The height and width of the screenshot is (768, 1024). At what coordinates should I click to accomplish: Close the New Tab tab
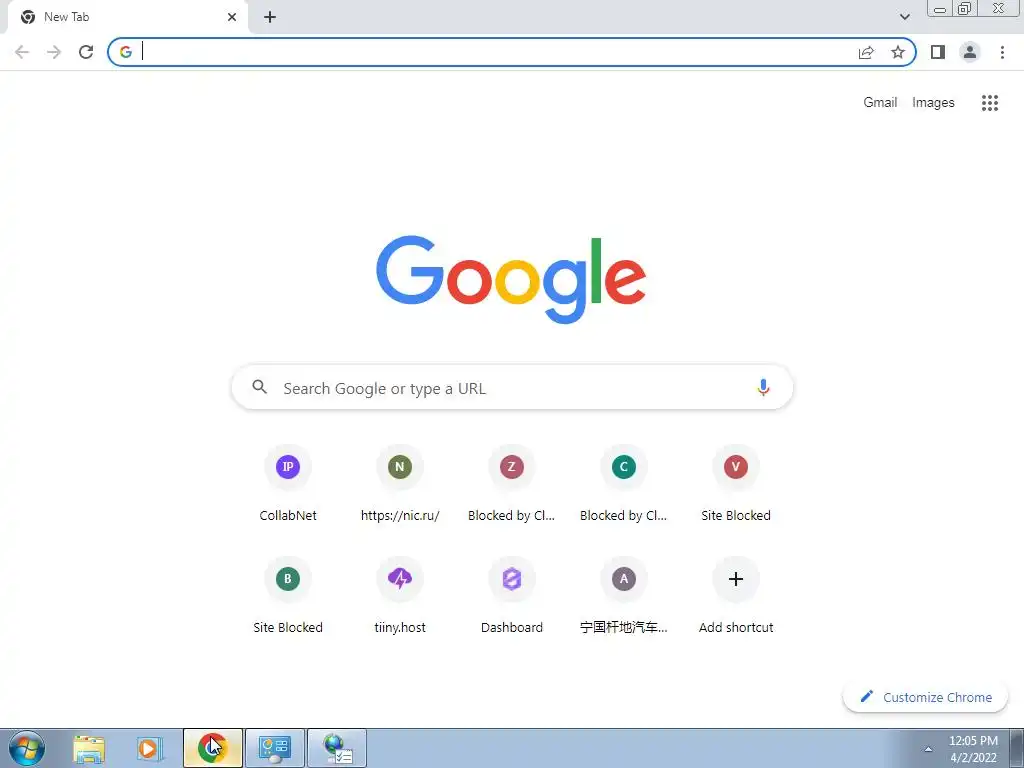232,17
